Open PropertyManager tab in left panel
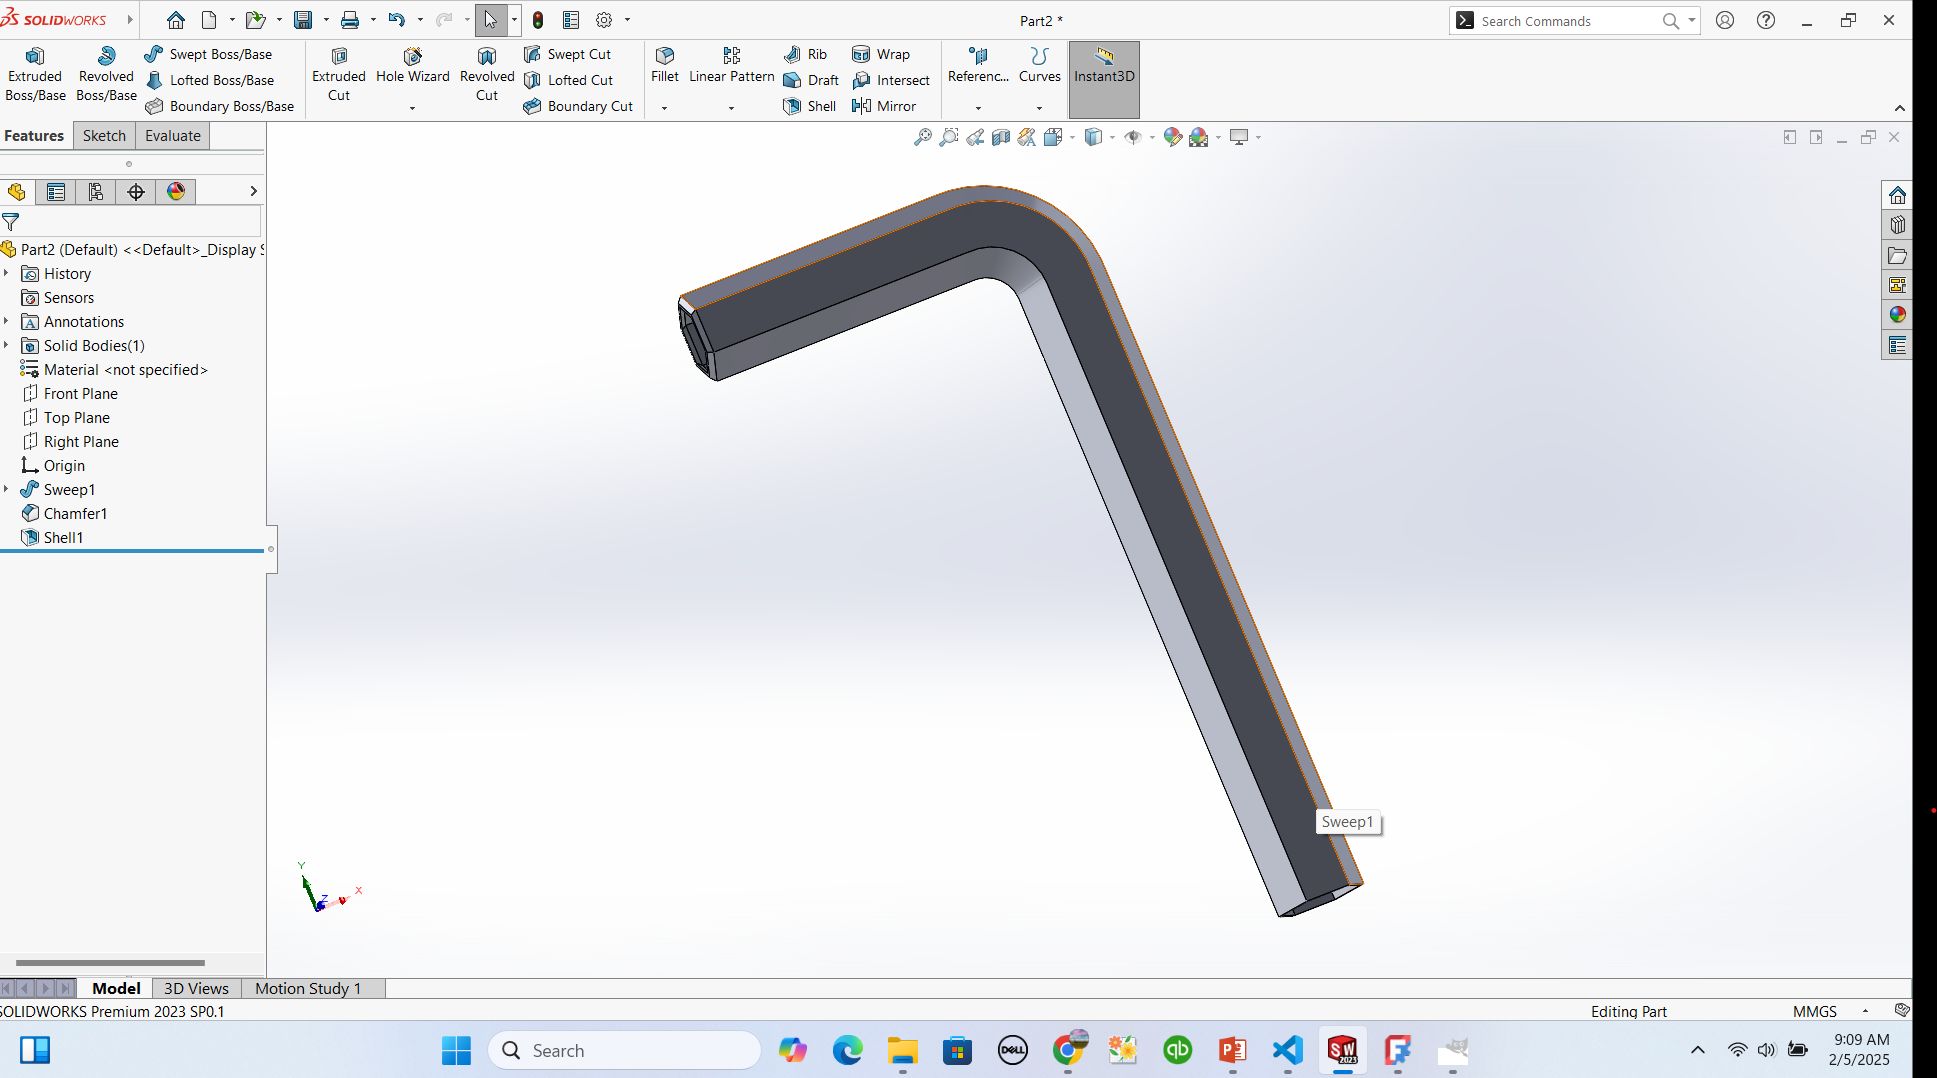This screenshot has height=1078, width=1937. (56, 192)
